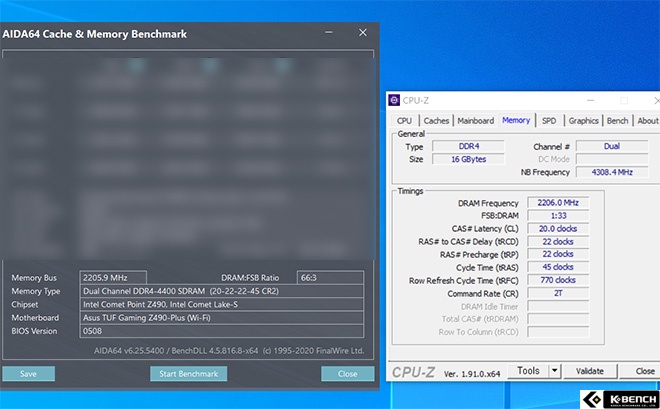660x409 pixels.
Task: Click the Dual Channel # value in CPU-Z
Action: coord(612,146)
